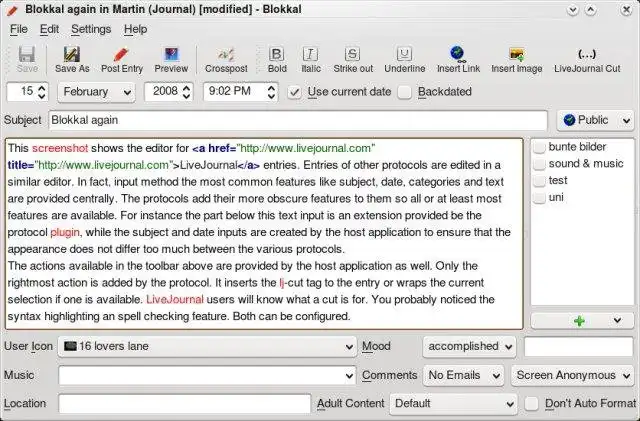Image resolution: width=640 pixels, height=421 pixels.
Task: Click the window shade-down arrow button
Action: point(573,10)
